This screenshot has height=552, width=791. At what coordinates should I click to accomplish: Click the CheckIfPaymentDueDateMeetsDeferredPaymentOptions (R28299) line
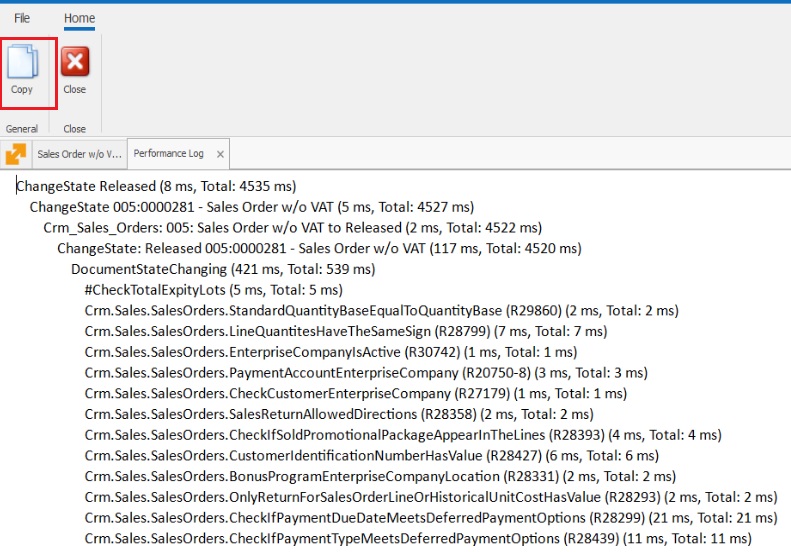click(431, 517)
